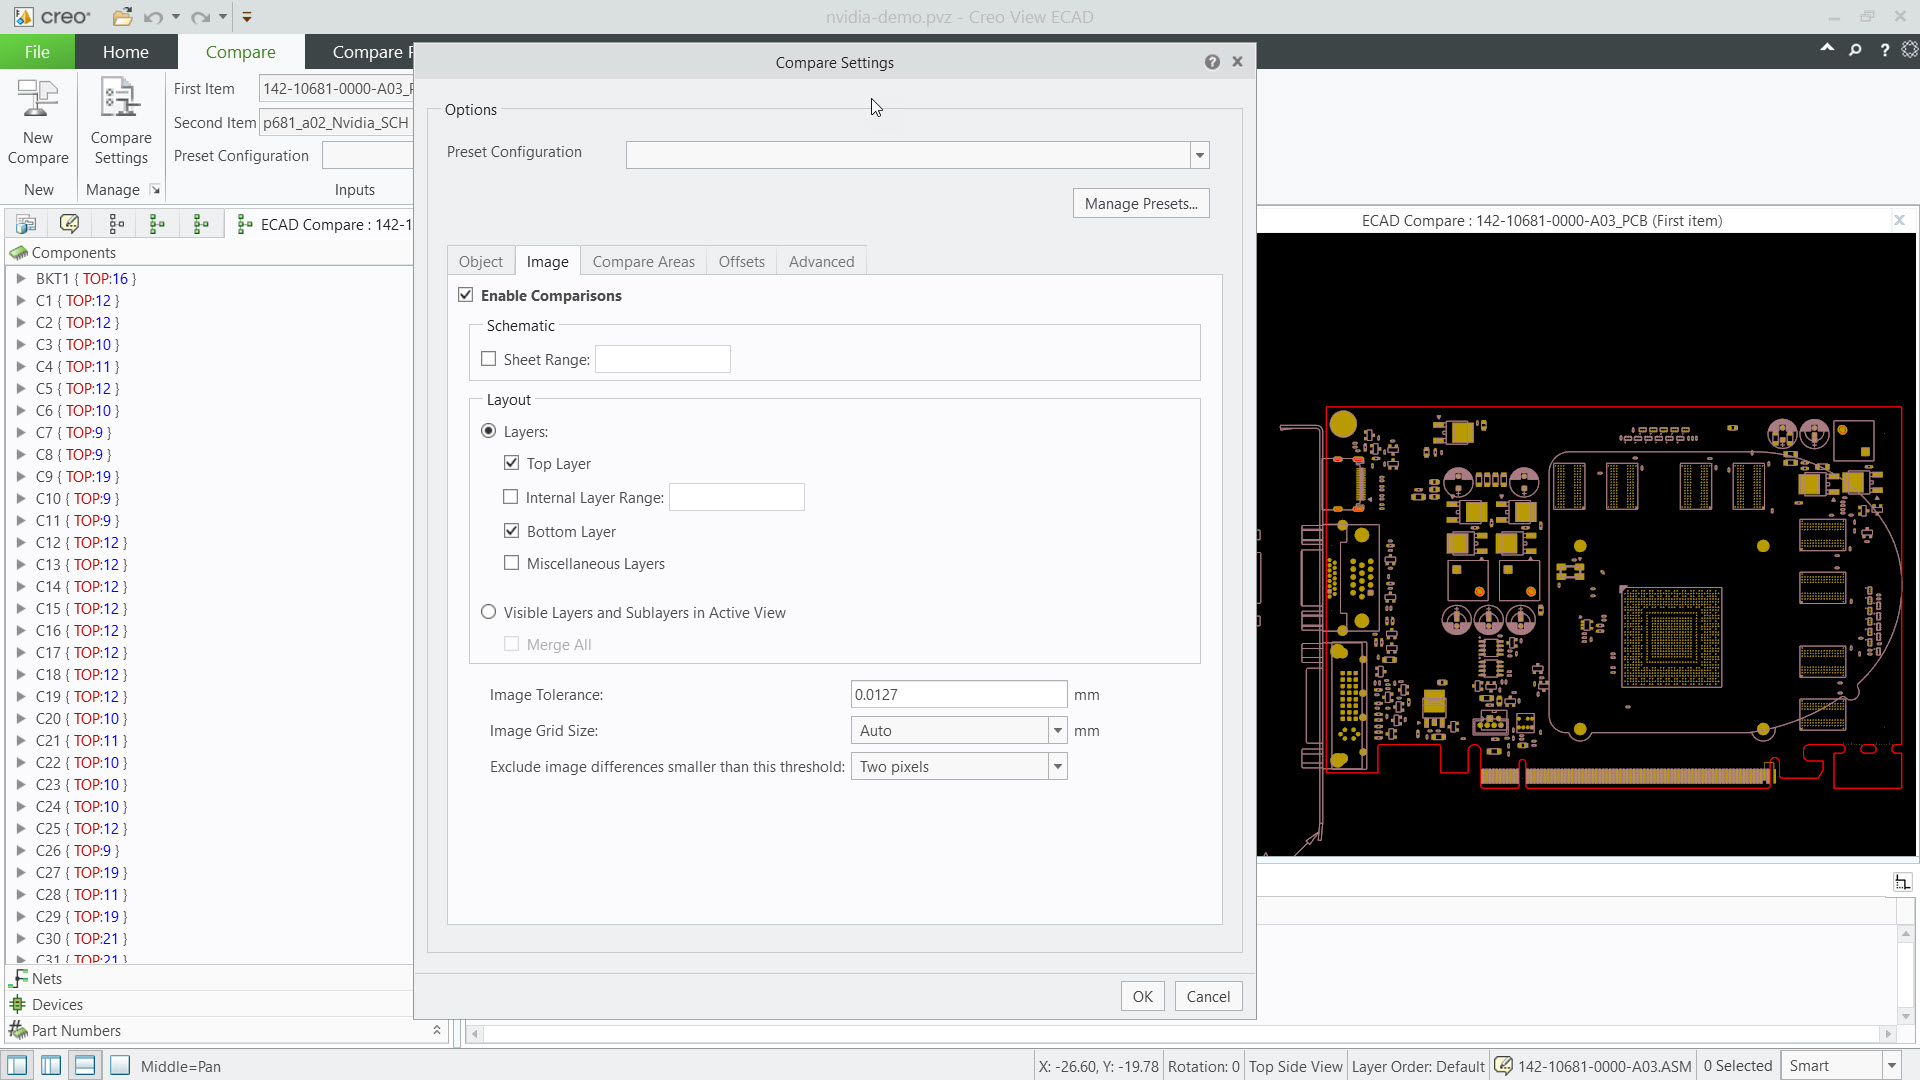Check the Sheet Range checkbox

pos(489,359)
